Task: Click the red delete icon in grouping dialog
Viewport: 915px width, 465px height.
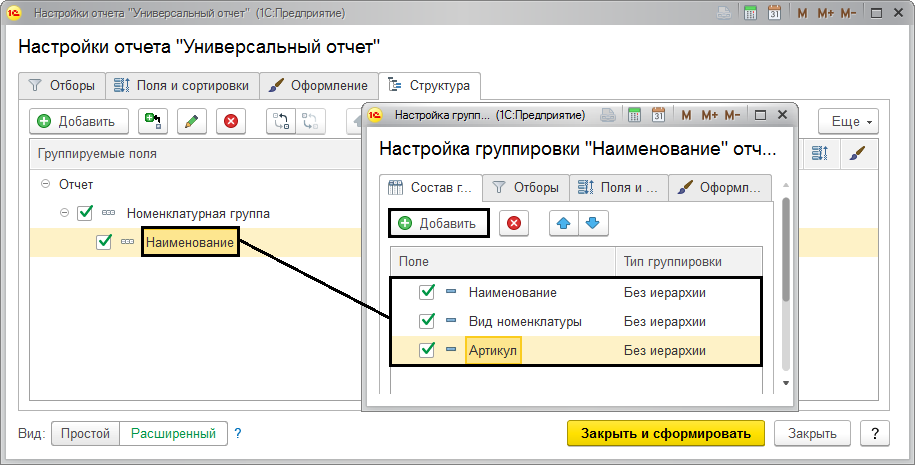Action: click(x=514, y=223)
